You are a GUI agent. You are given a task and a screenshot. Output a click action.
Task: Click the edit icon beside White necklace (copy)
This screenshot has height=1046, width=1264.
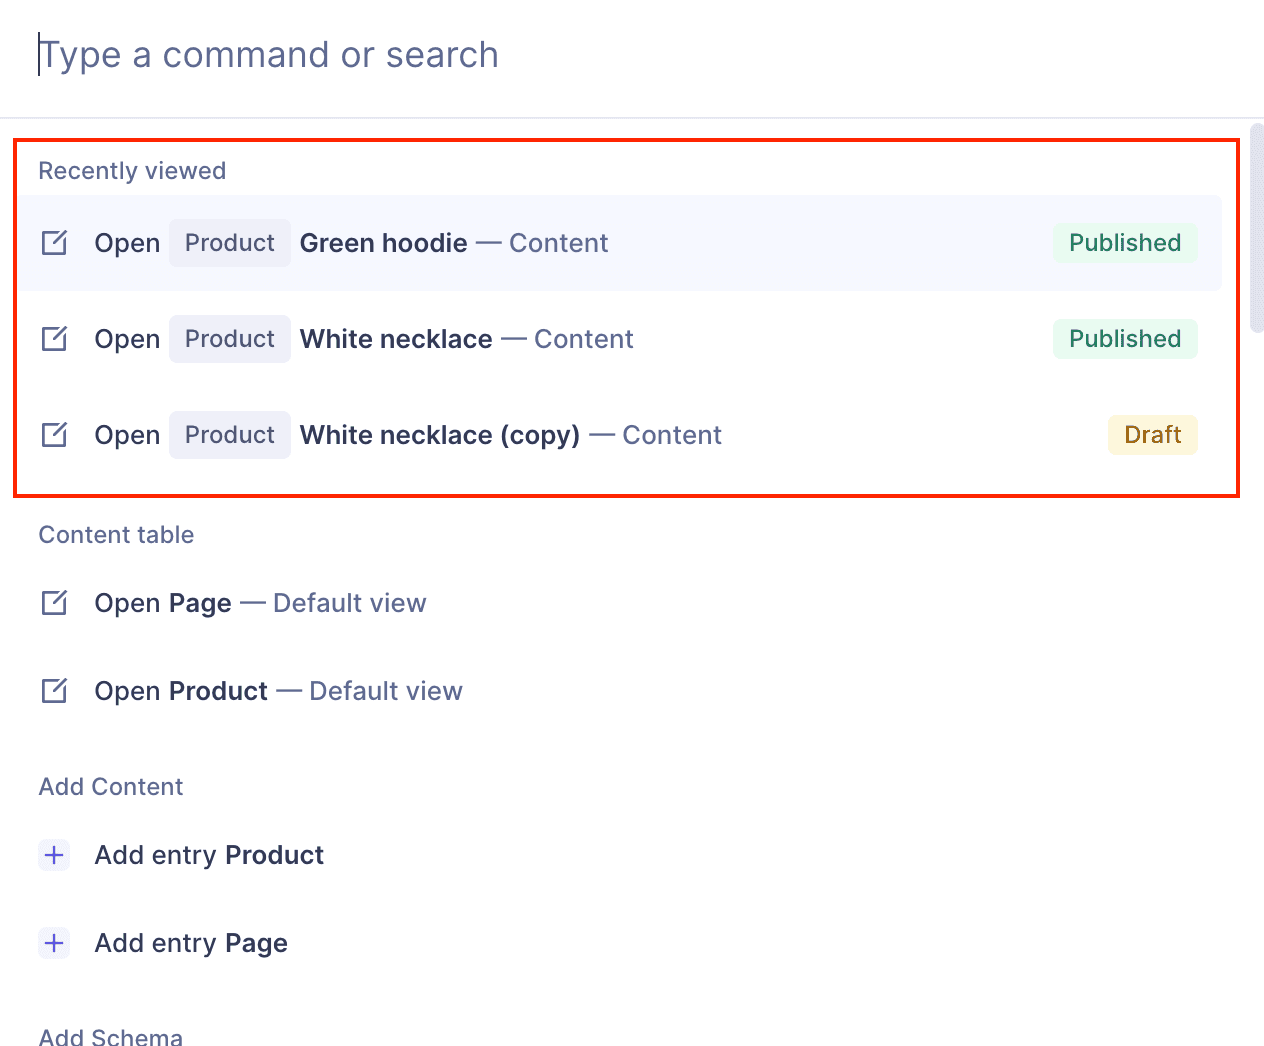pos(55,434)
